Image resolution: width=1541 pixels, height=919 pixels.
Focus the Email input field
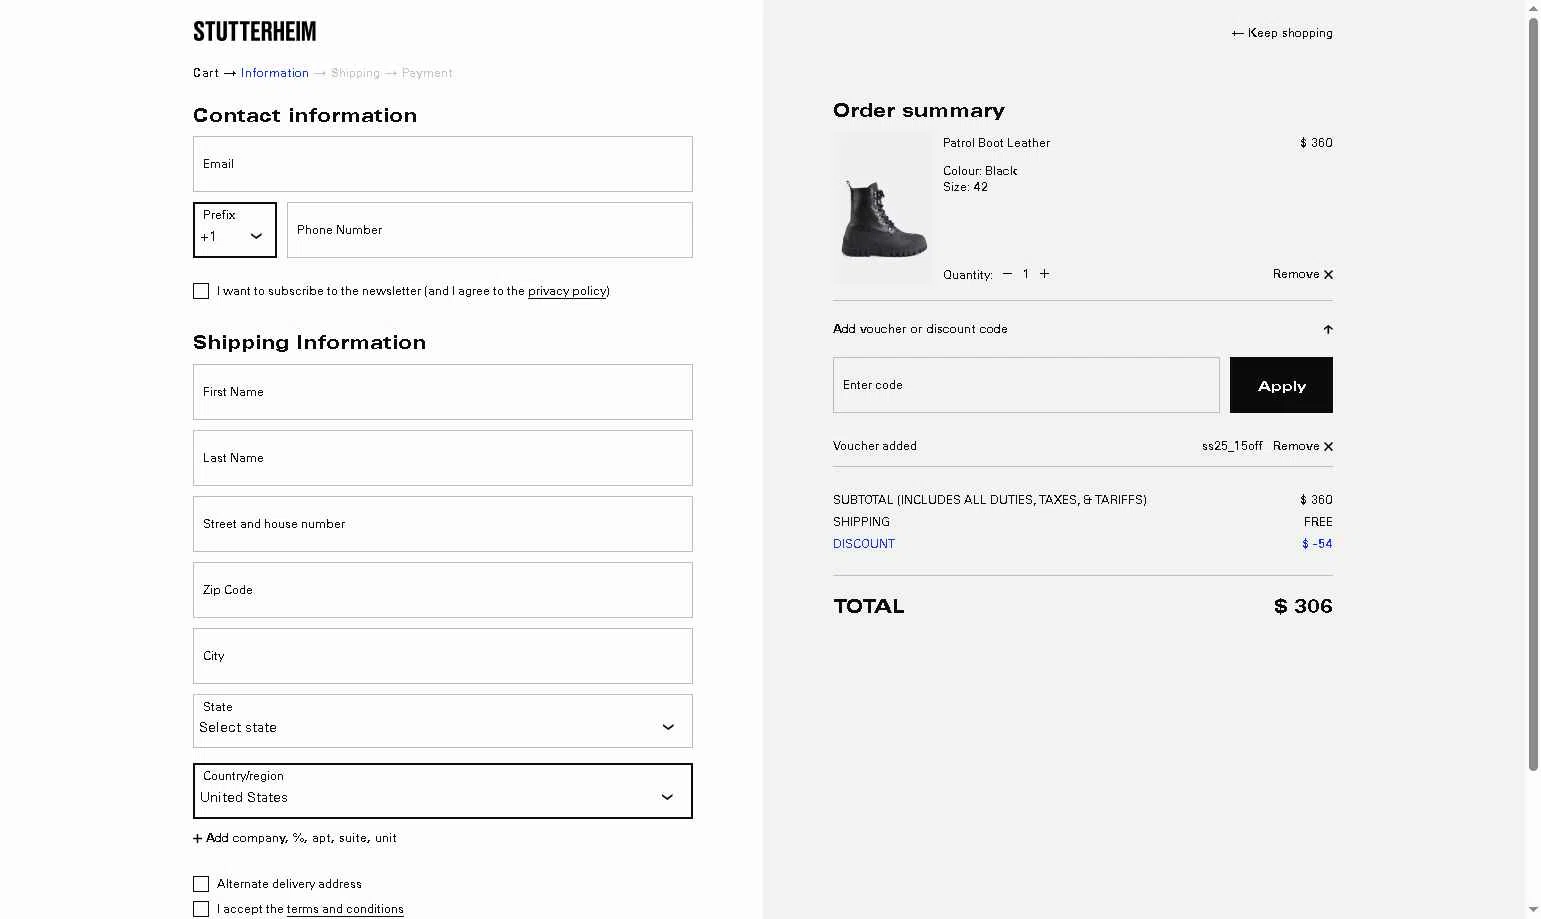pyautogui.click(x=443, y=164)
